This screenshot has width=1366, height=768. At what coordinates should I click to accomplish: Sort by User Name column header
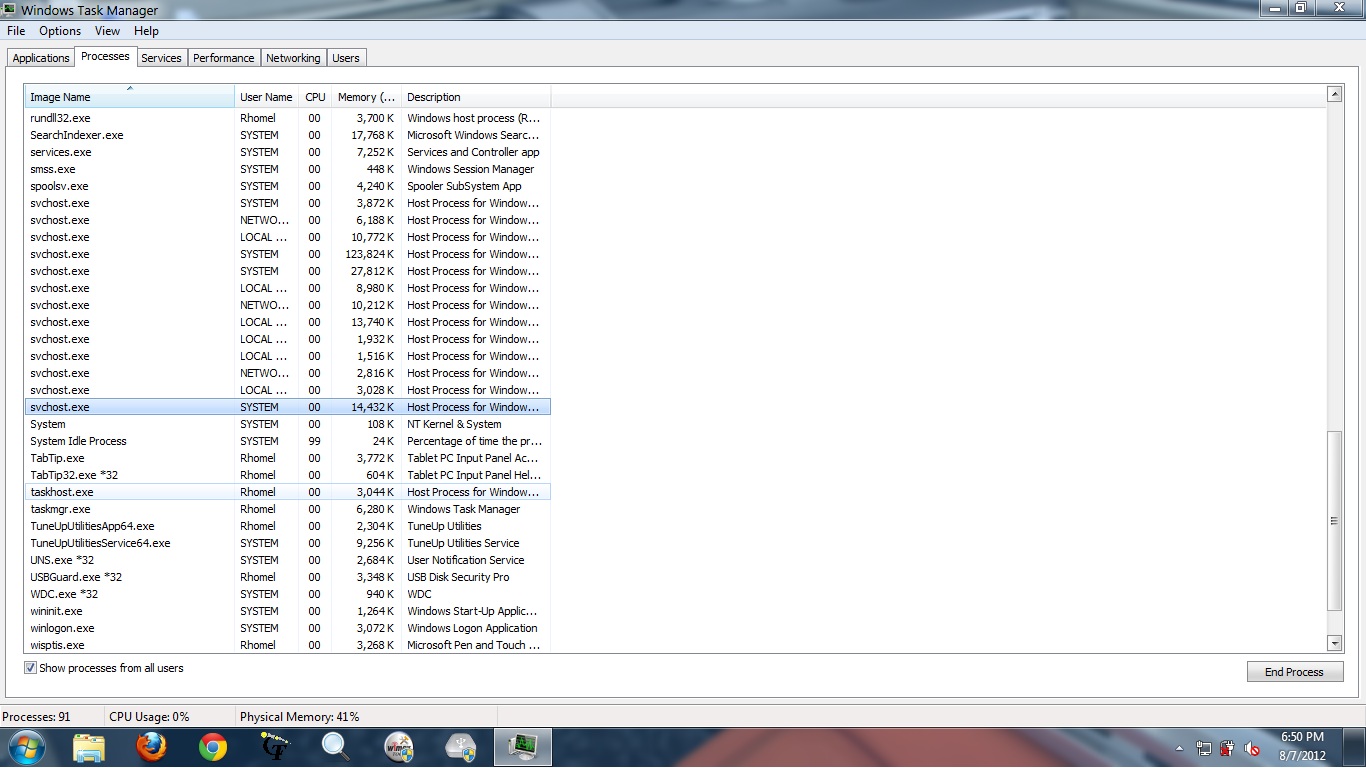point(266,97)
